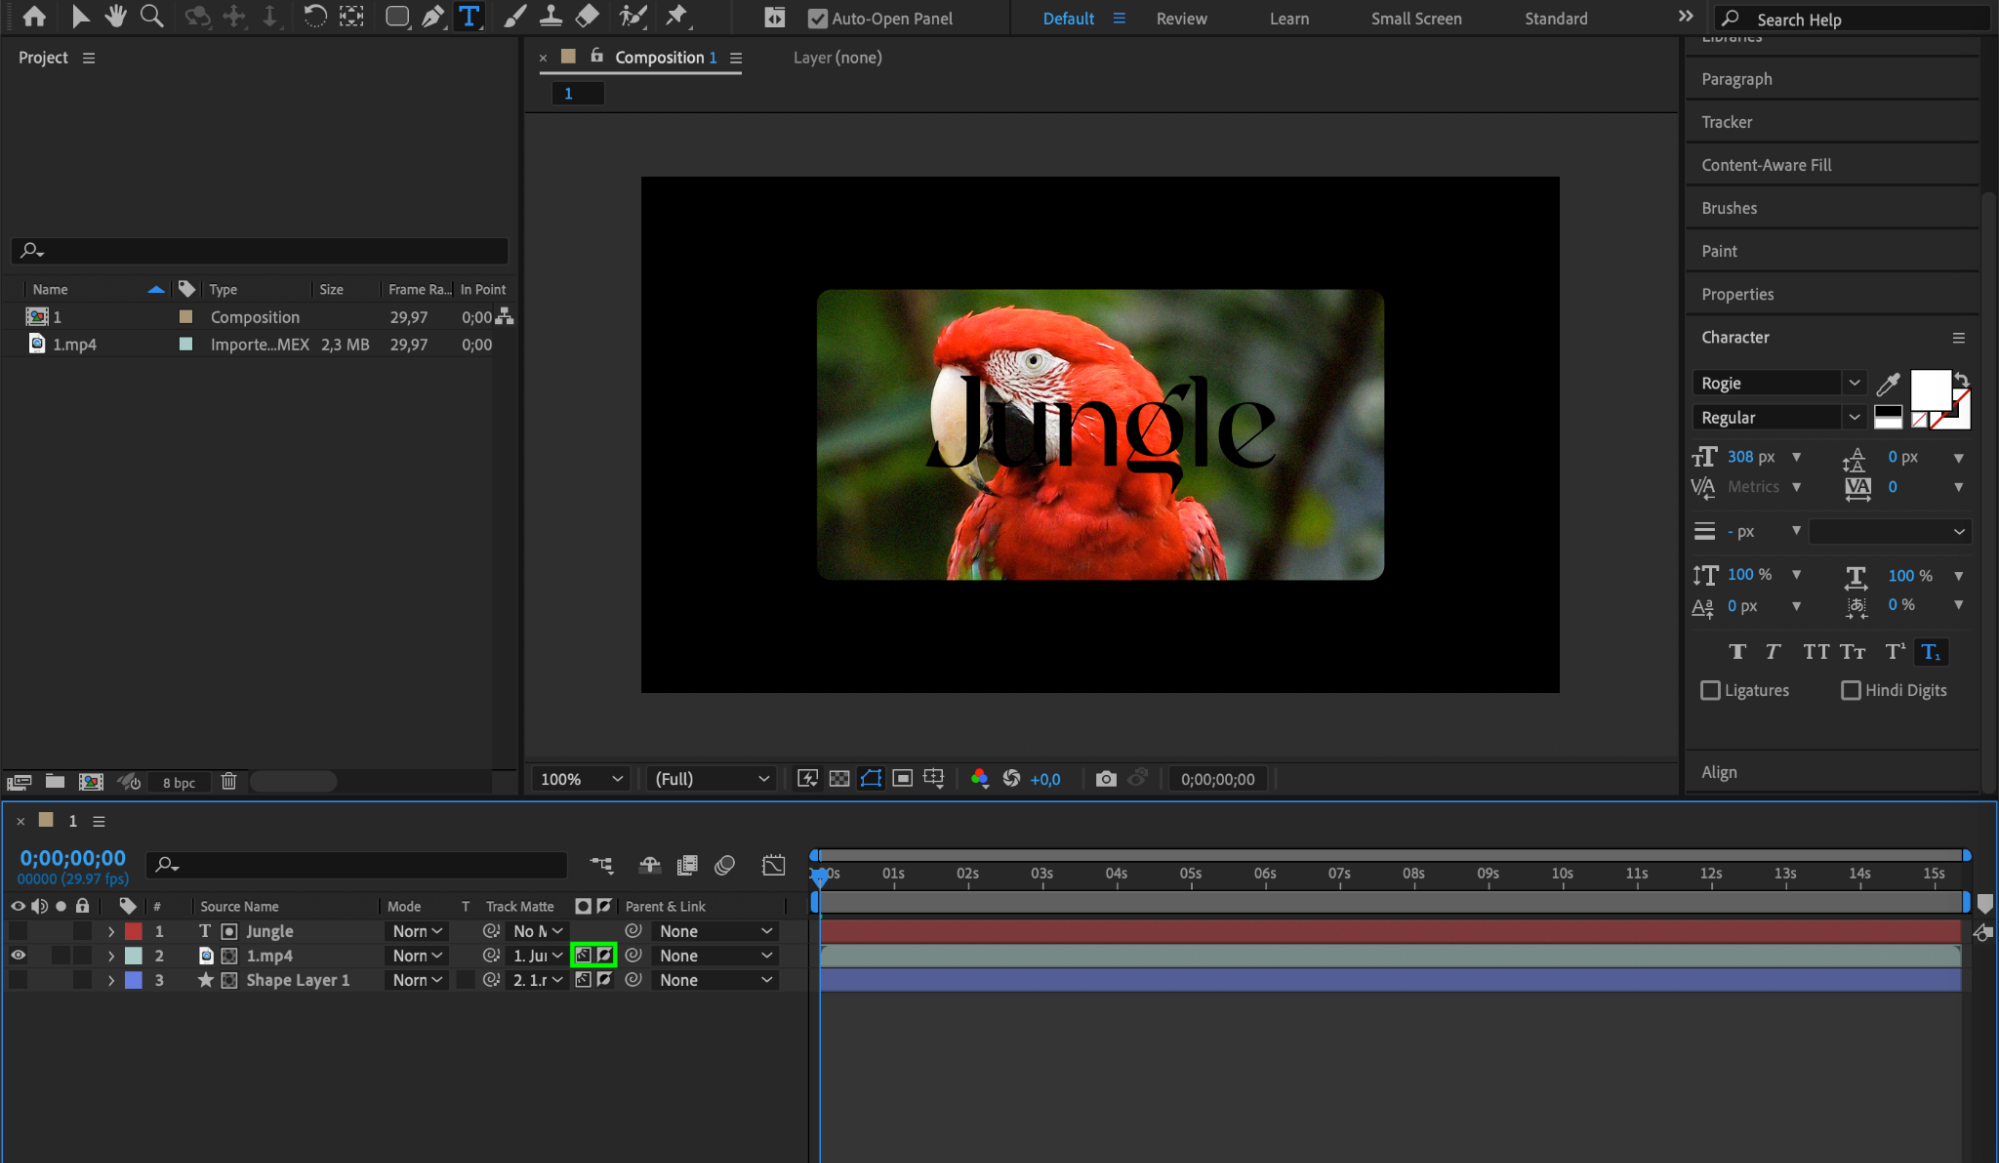Image resolution: width=1999 pixels, height=1163 pixels.
Task: Open the Paragraph panel
Action: pyautogui.click(x=1736, y=79)
